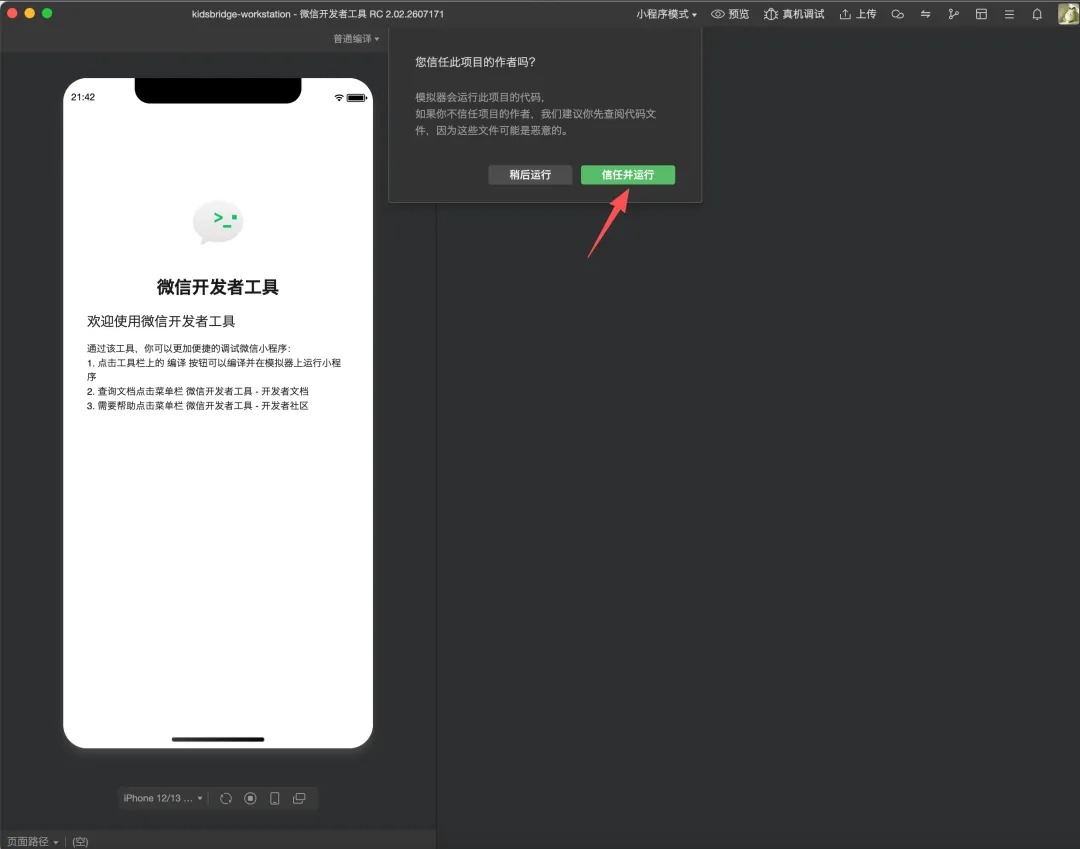Click the macOS yellow minimize window button
Image resolution: width=1080 pixels, height=849 pixels.
pyautogui.click(x=30, y=13)
